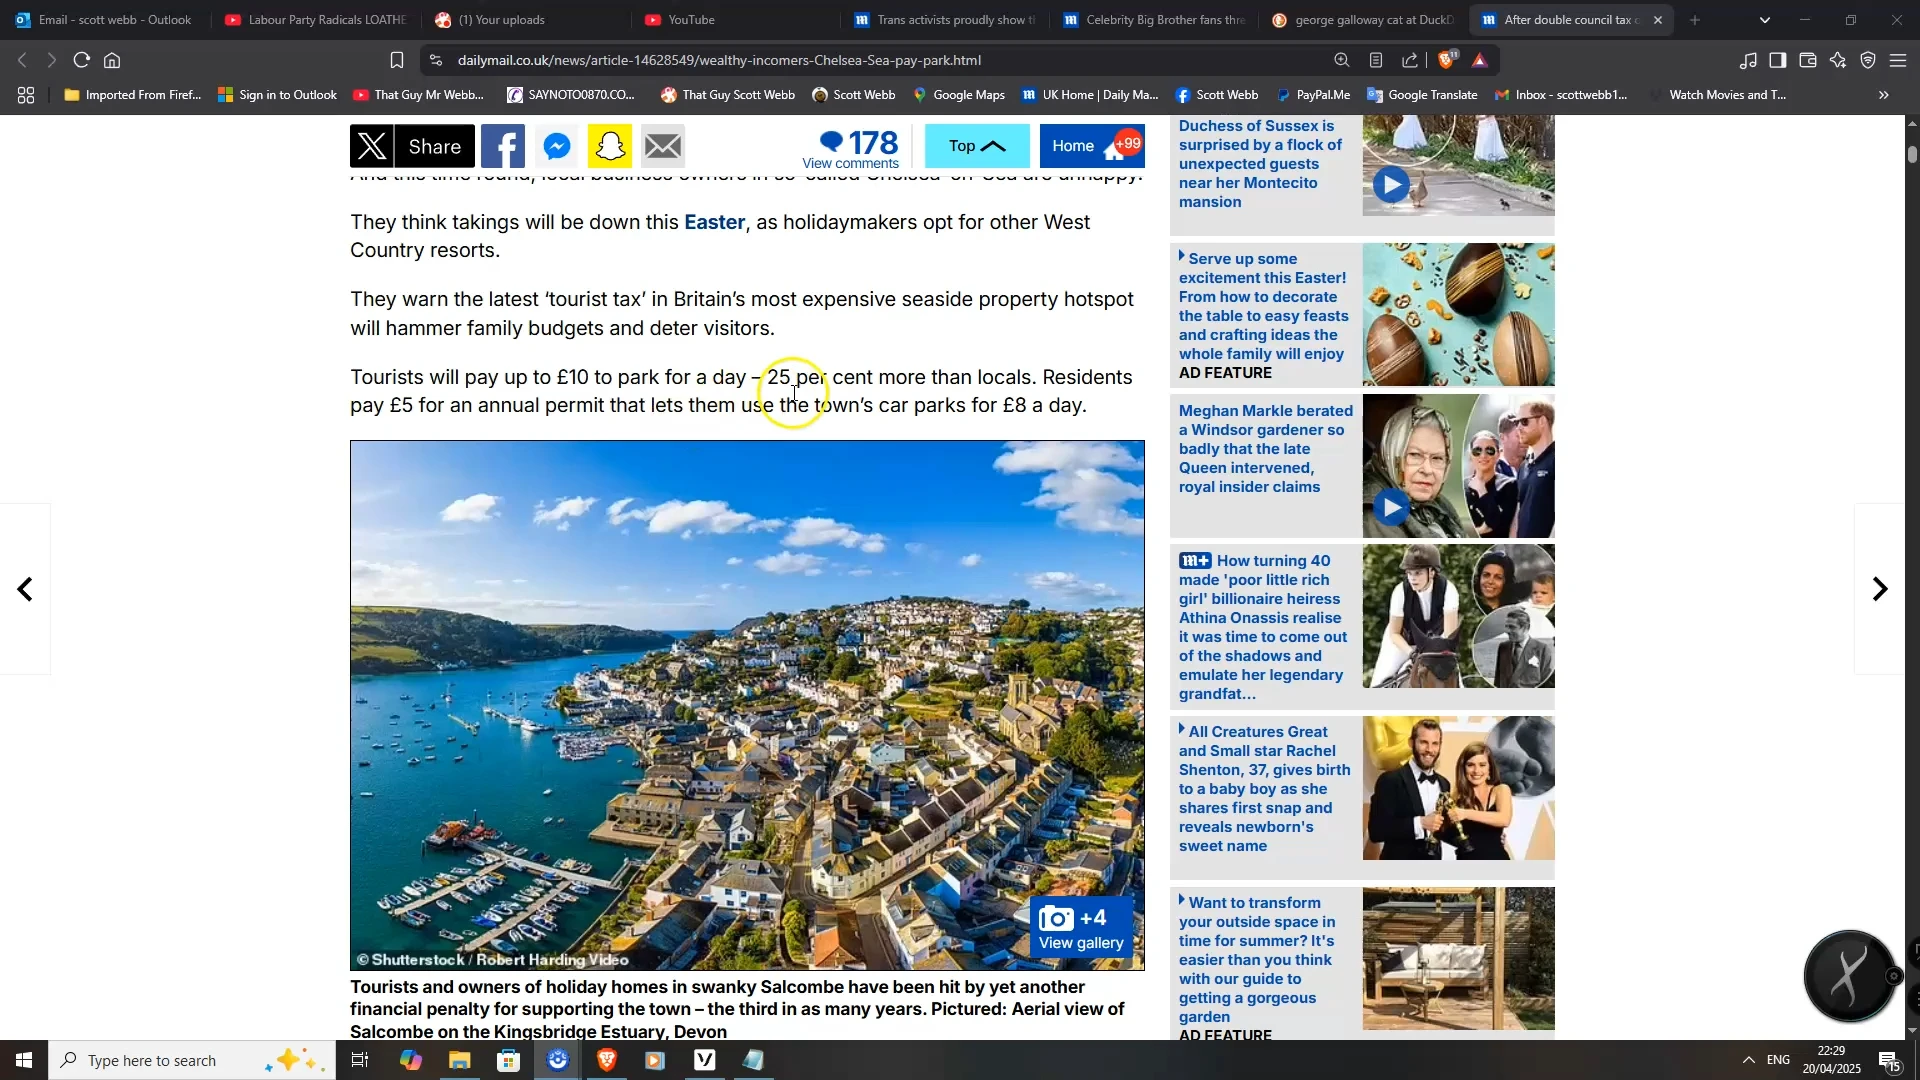The image size is (1920, 1080).
Task: Click the Salcombe aerial photo
Action: (x=747, y=705)
